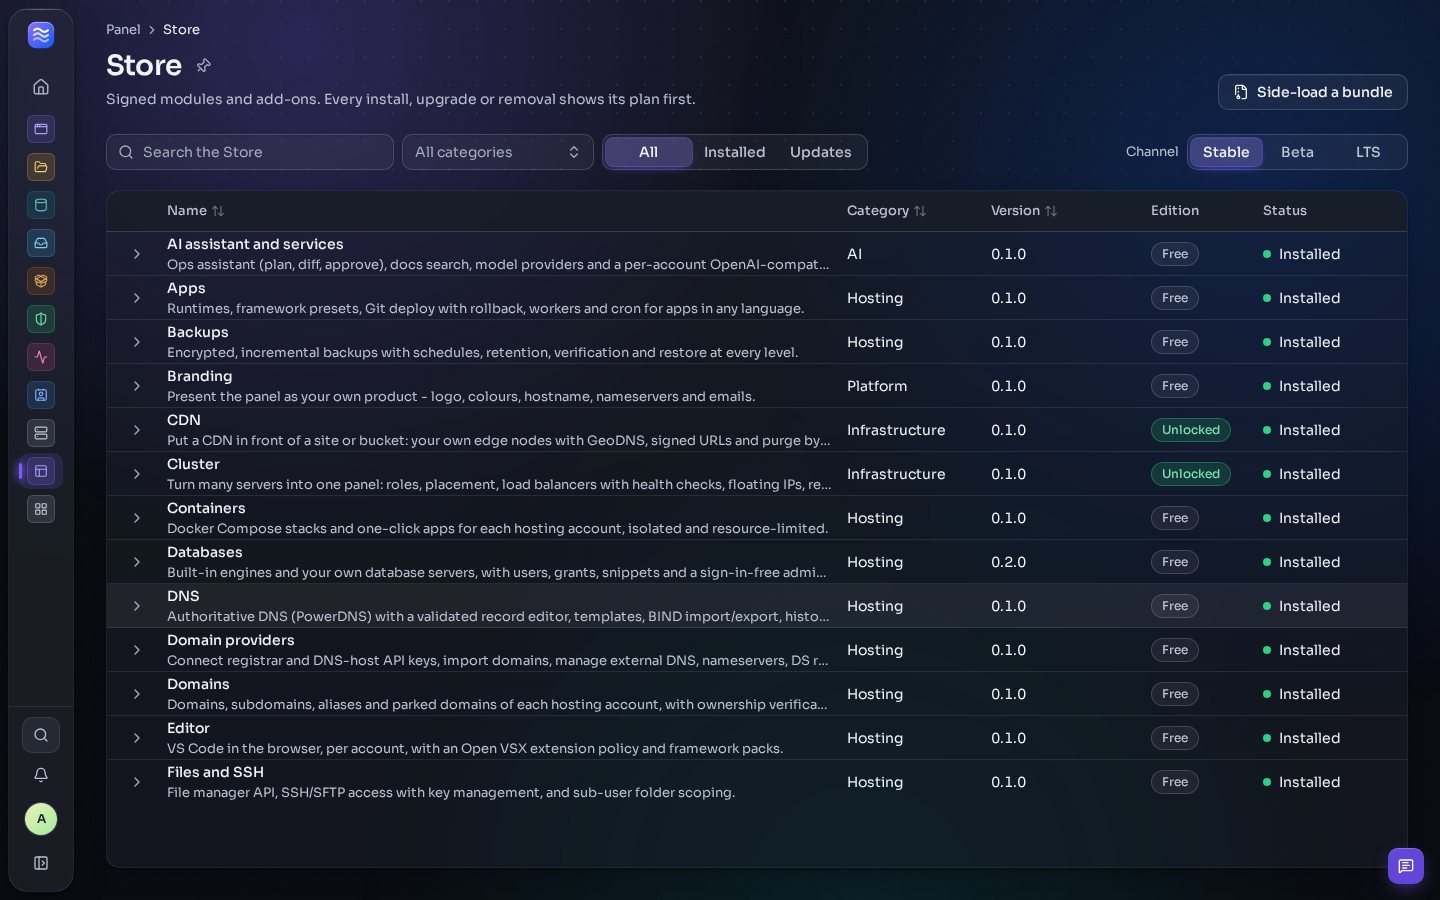Click the sidebar magnifier search icon

(41, 735)
